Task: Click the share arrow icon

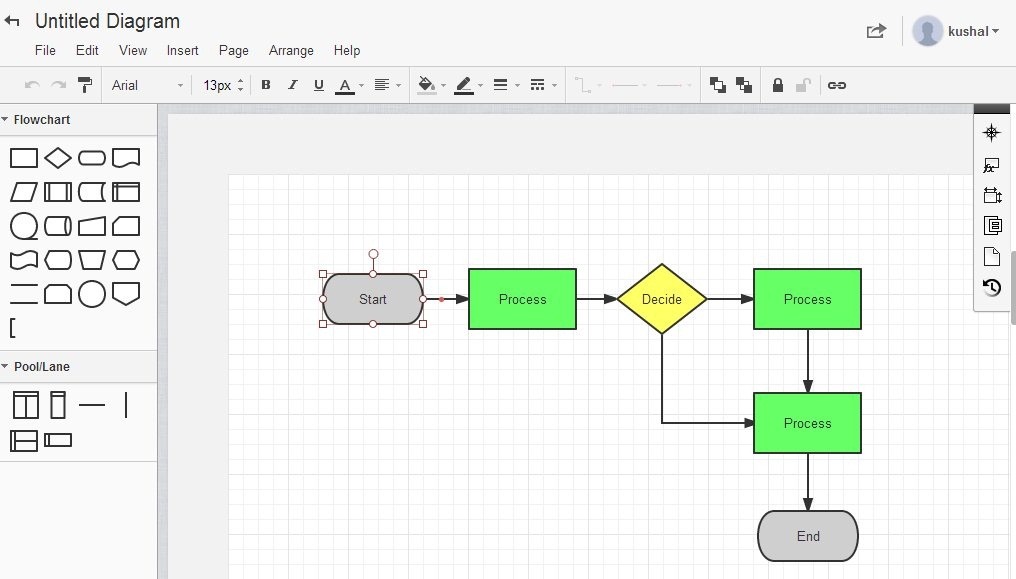Action: tap(876, 30)
